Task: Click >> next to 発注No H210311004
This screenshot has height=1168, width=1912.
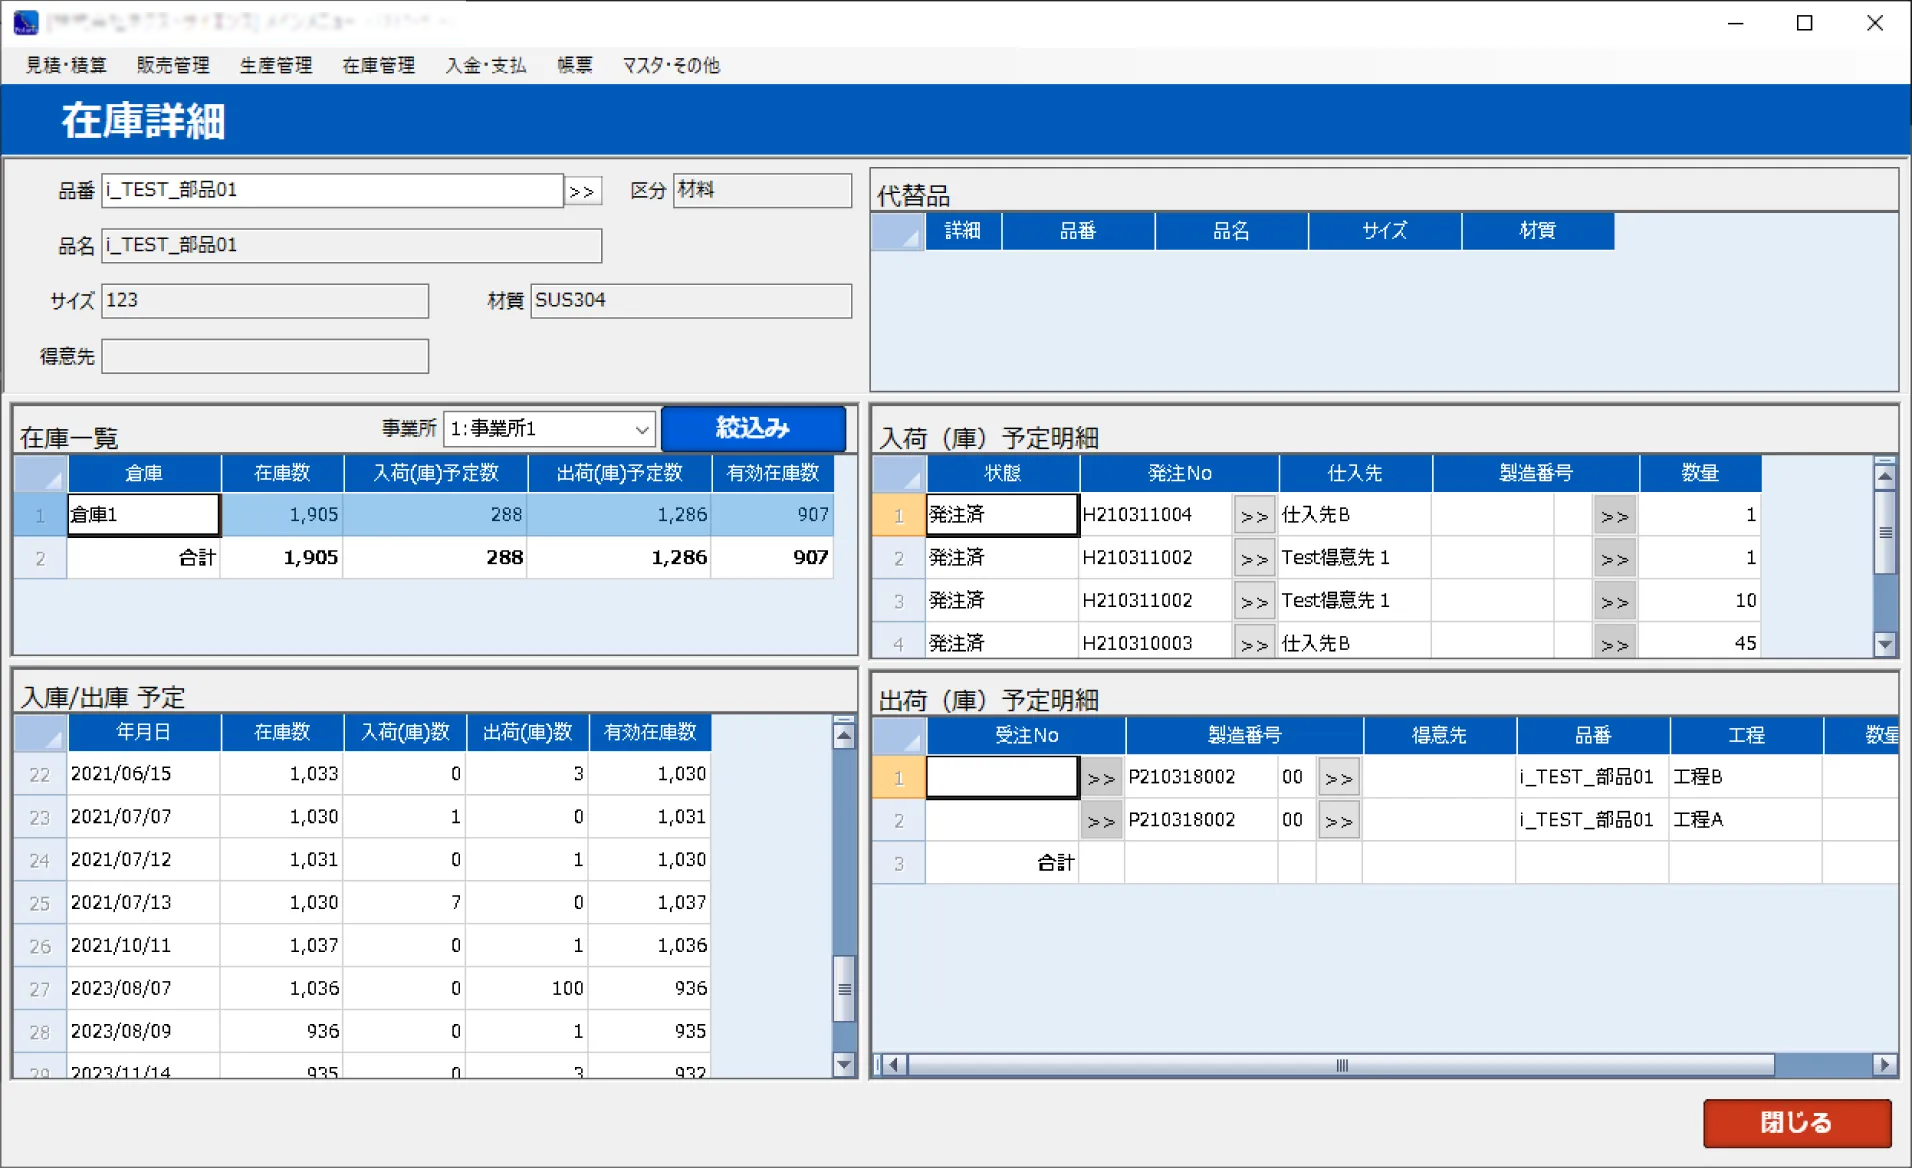Action: [x=1254, y=516]
